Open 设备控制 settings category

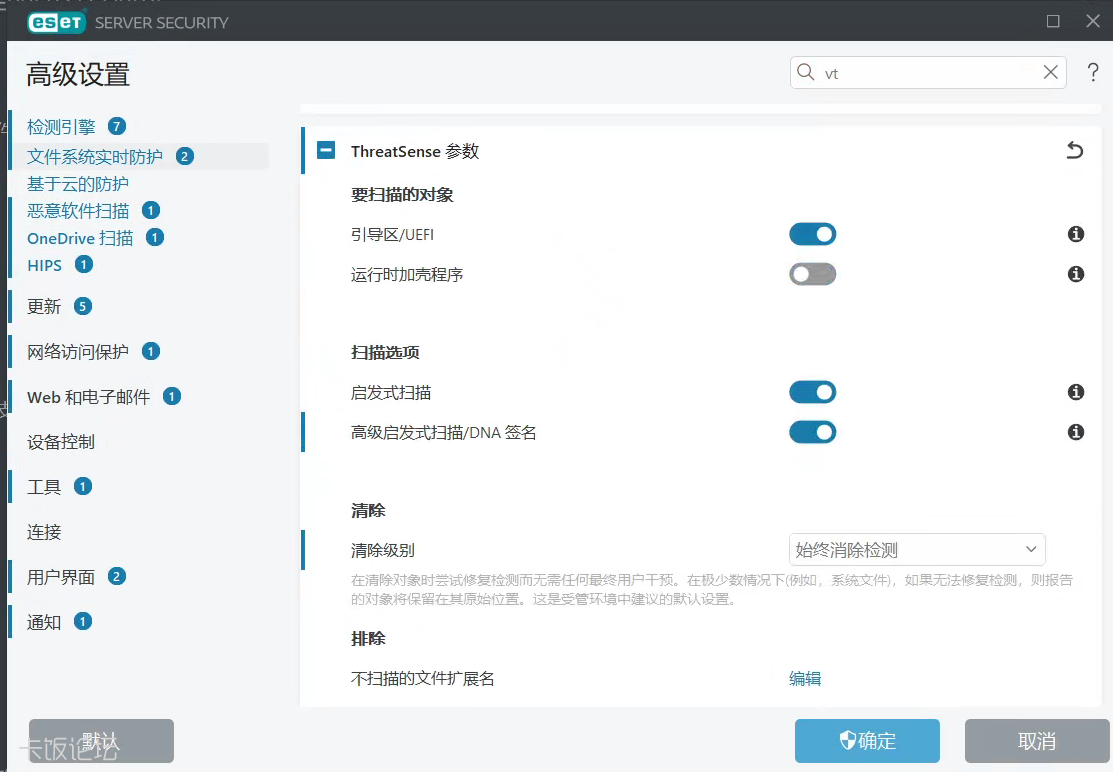pos(61,442)
